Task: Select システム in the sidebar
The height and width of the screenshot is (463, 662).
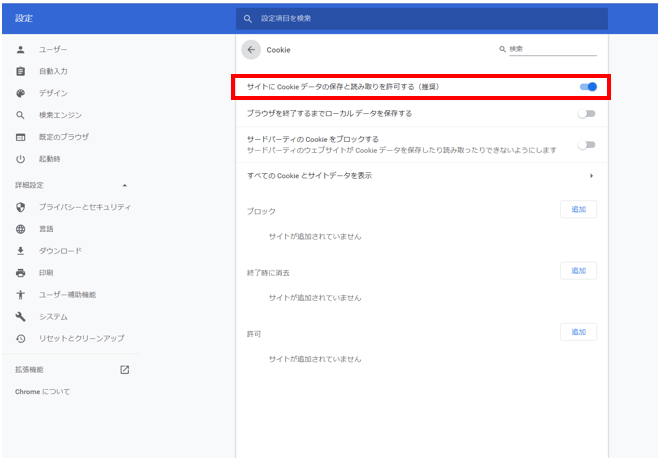Action: pos(53,316)
